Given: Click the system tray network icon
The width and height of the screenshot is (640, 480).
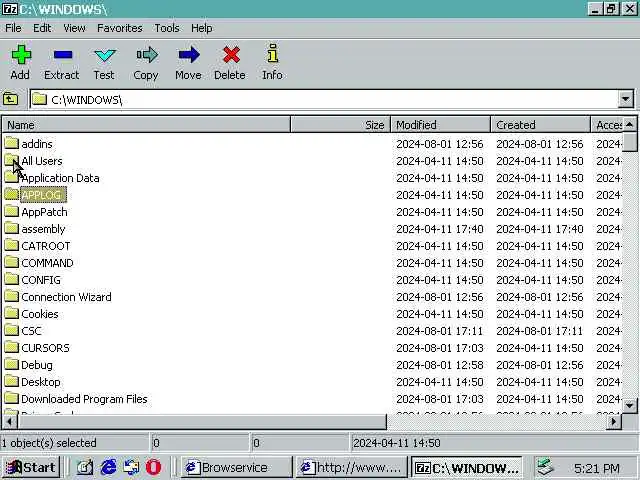Looking at the screenshot, I should coord(545,467).
